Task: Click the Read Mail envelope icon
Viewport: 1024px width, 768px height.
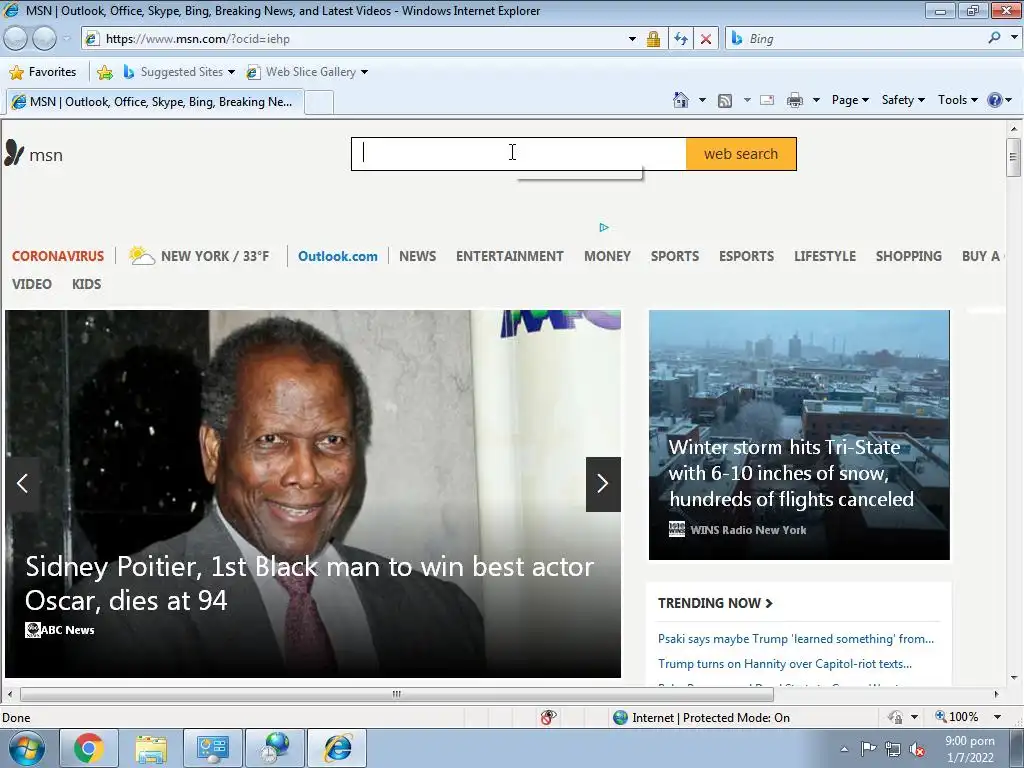Action: pyautogui.click(x=767, y=100)
